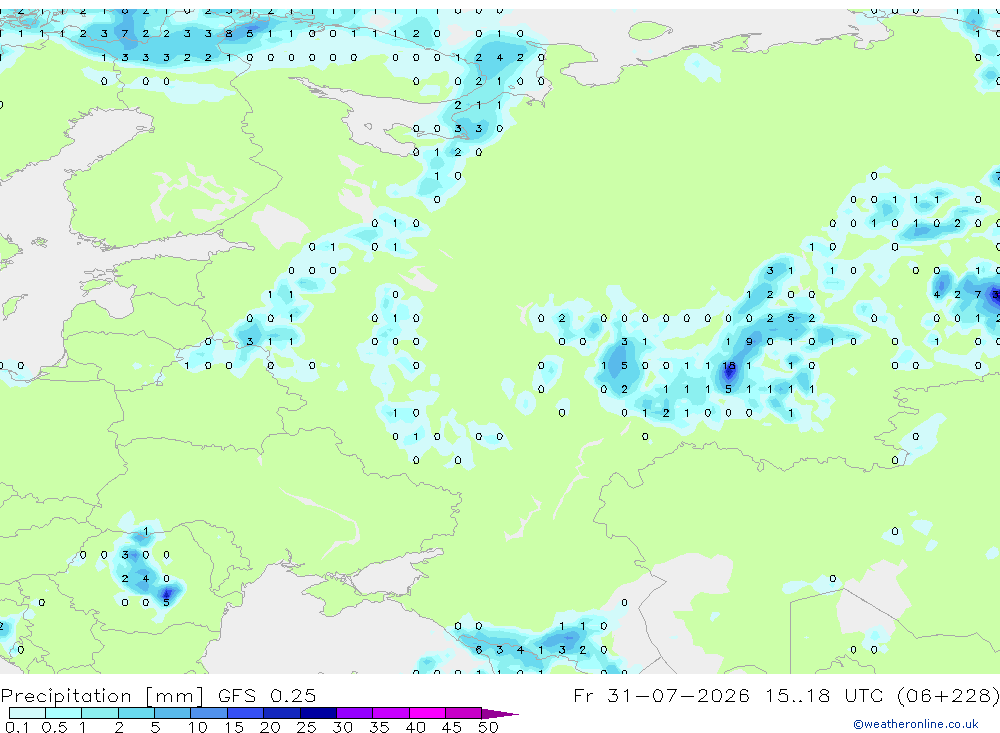This screenshot has height=733, width=1000.
Task: Click the '6' precipitation value at bottom
Action: pos(479,650)
